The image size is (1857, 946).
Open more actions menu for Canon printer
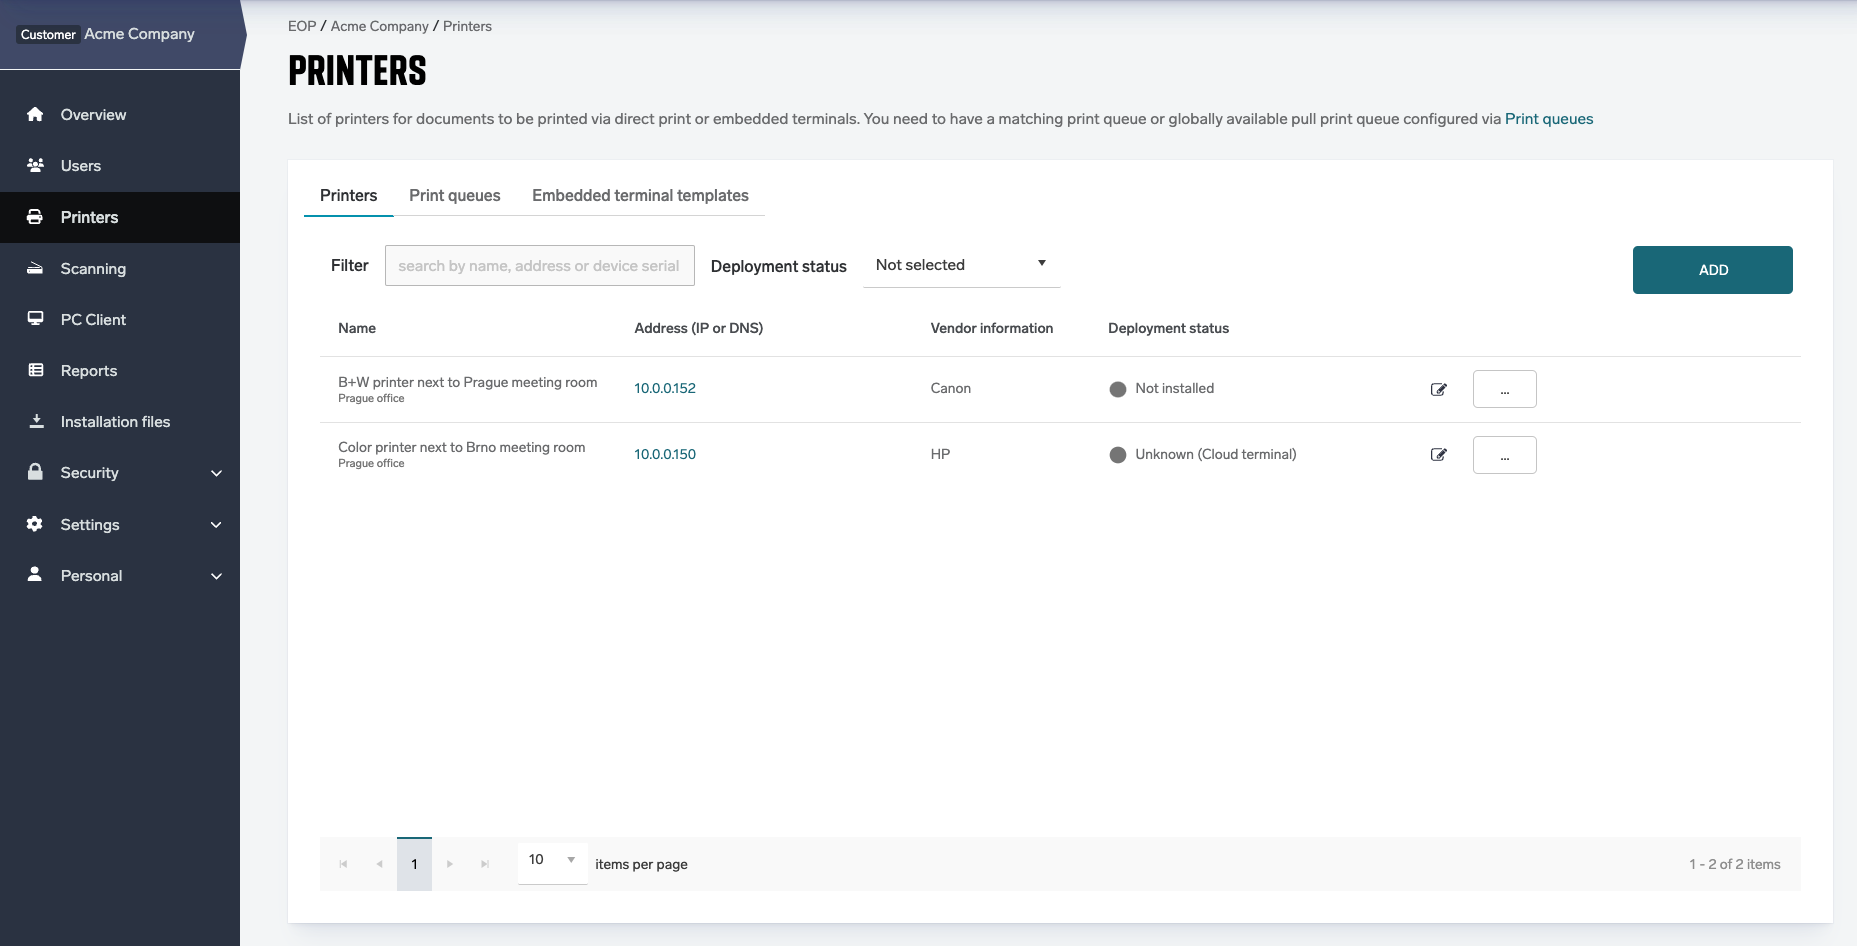point(1504,389)
